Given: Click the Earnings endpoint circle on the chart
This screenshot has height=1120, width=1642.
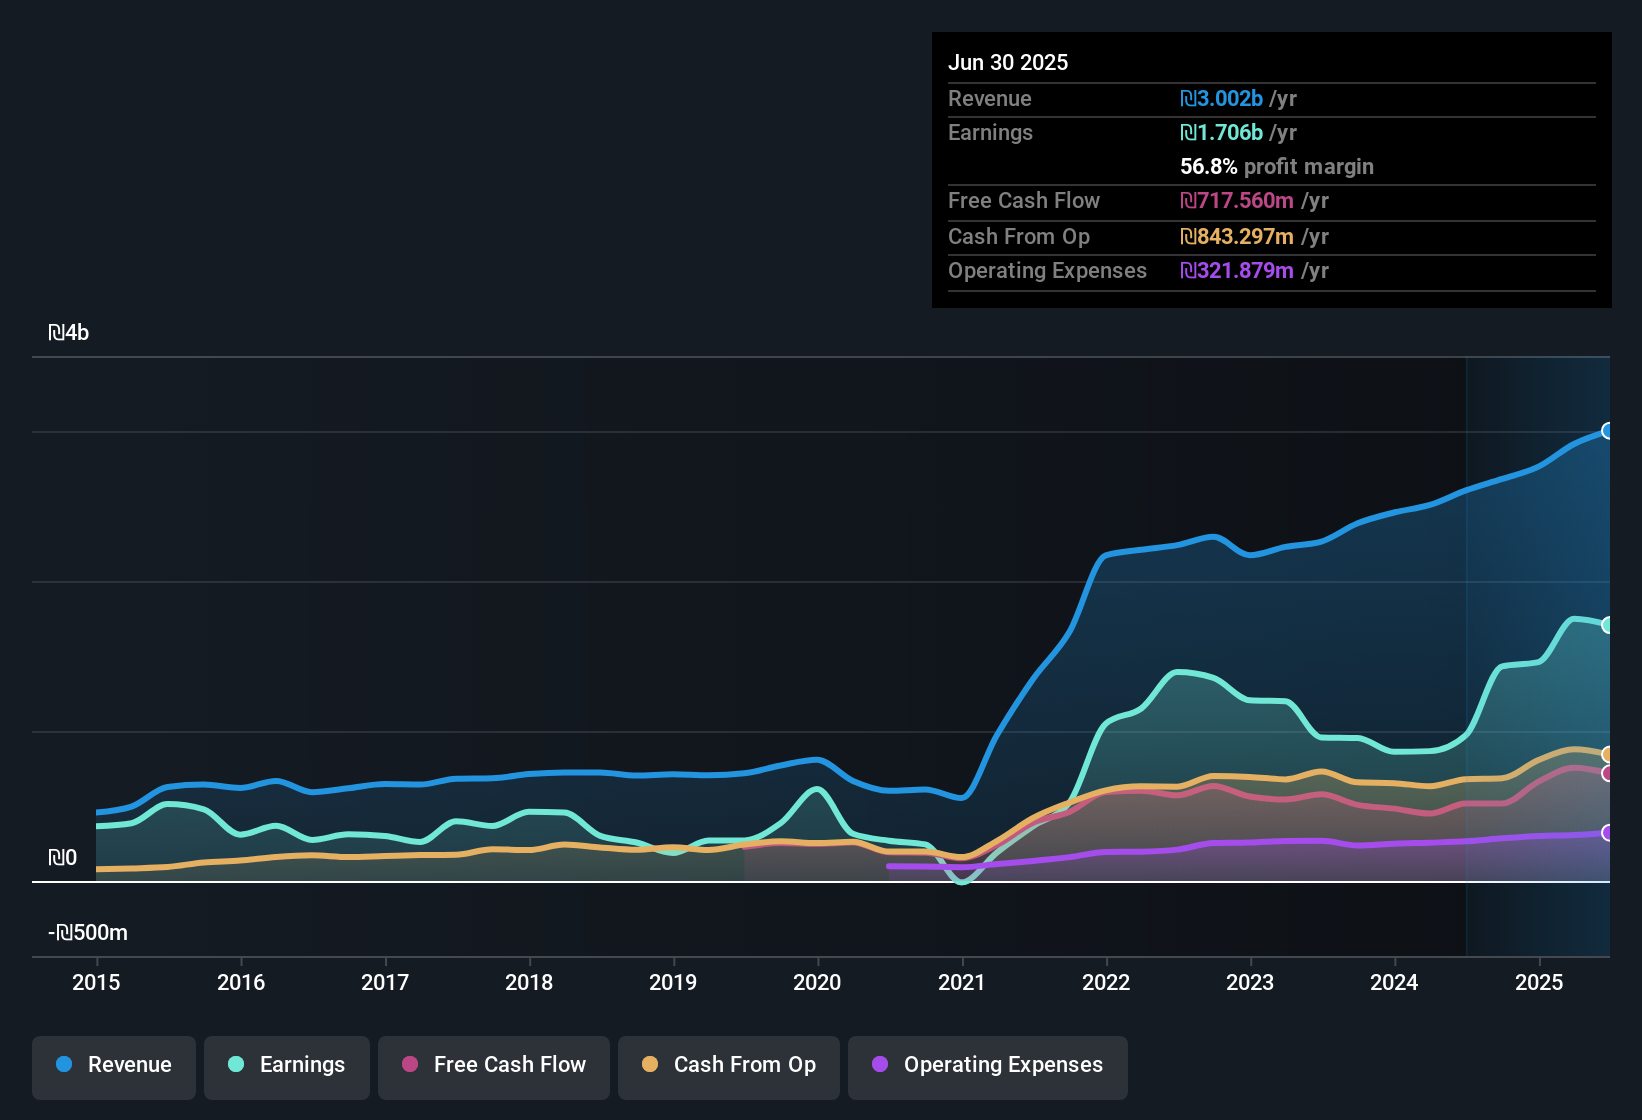Looking at the screenshot, I should (x=1608, y=625).
